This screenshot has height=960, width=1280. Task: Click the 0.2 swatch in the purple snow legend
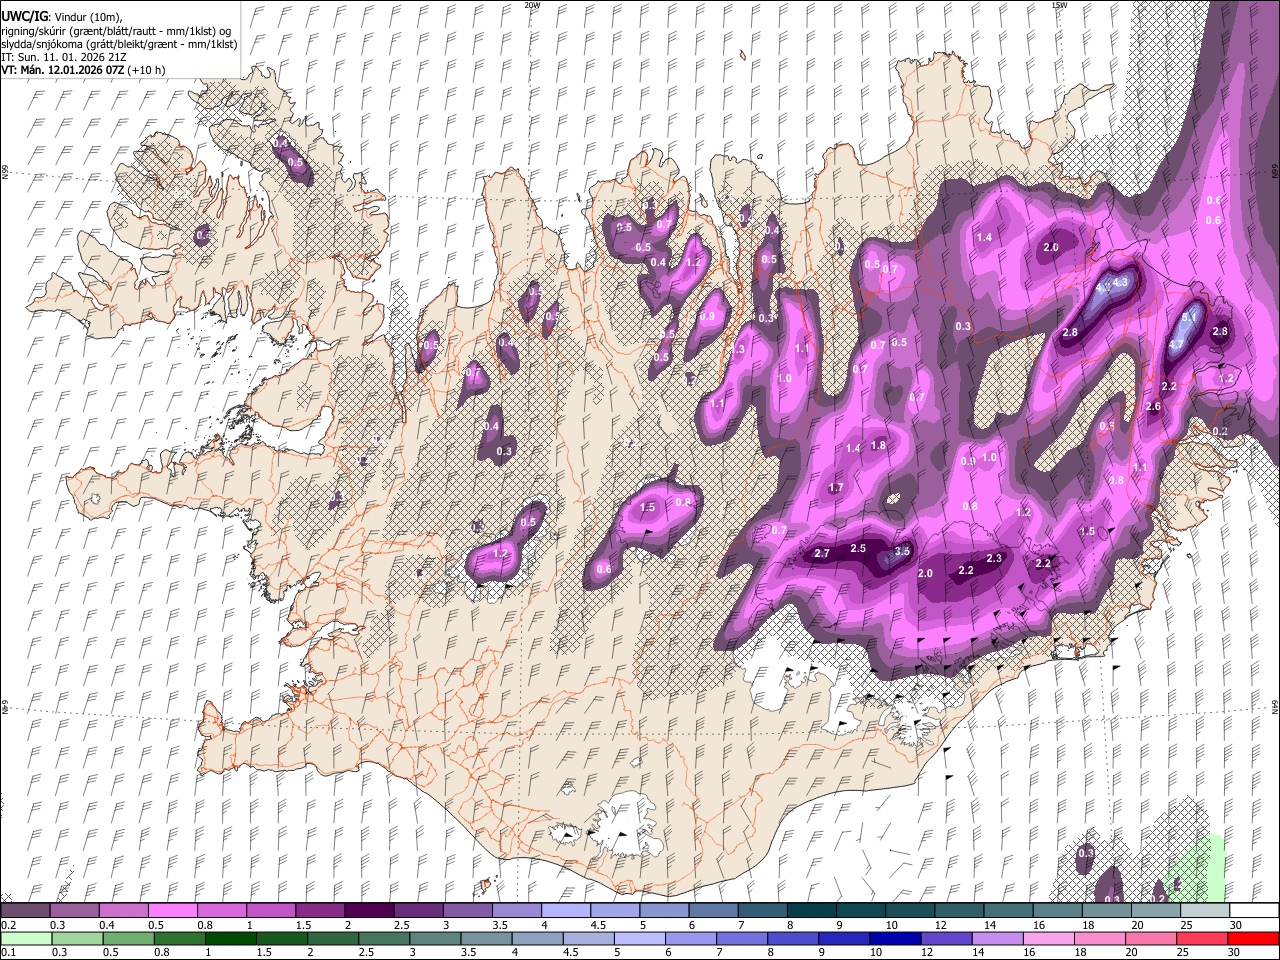coord(25,911)
